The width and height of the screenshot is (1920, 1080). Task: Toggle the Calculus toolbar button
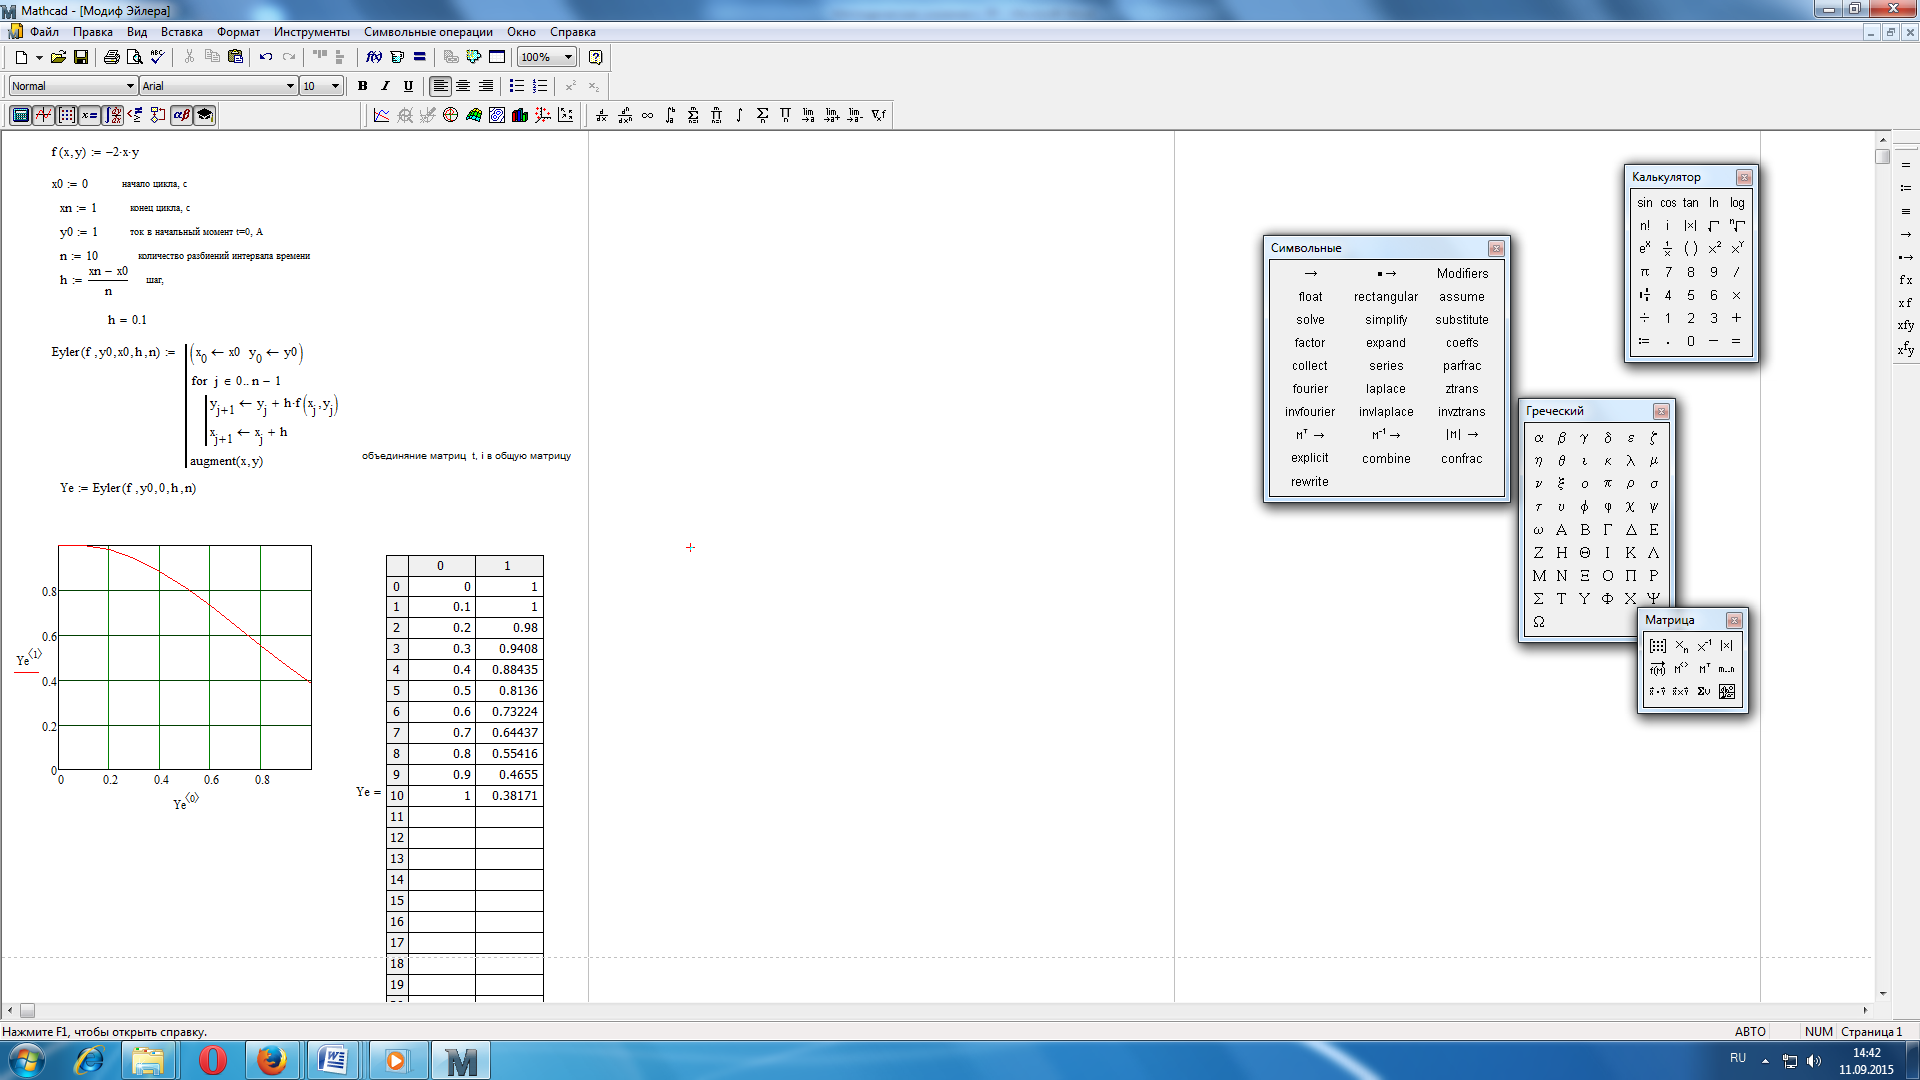tap(112, 115)
